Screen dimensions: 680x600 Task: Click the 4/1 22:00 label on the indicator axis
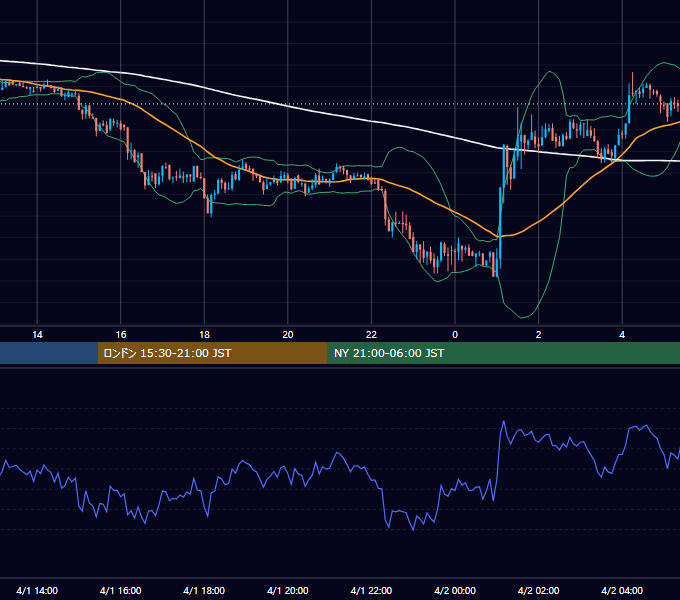click(x=371, y=590)
